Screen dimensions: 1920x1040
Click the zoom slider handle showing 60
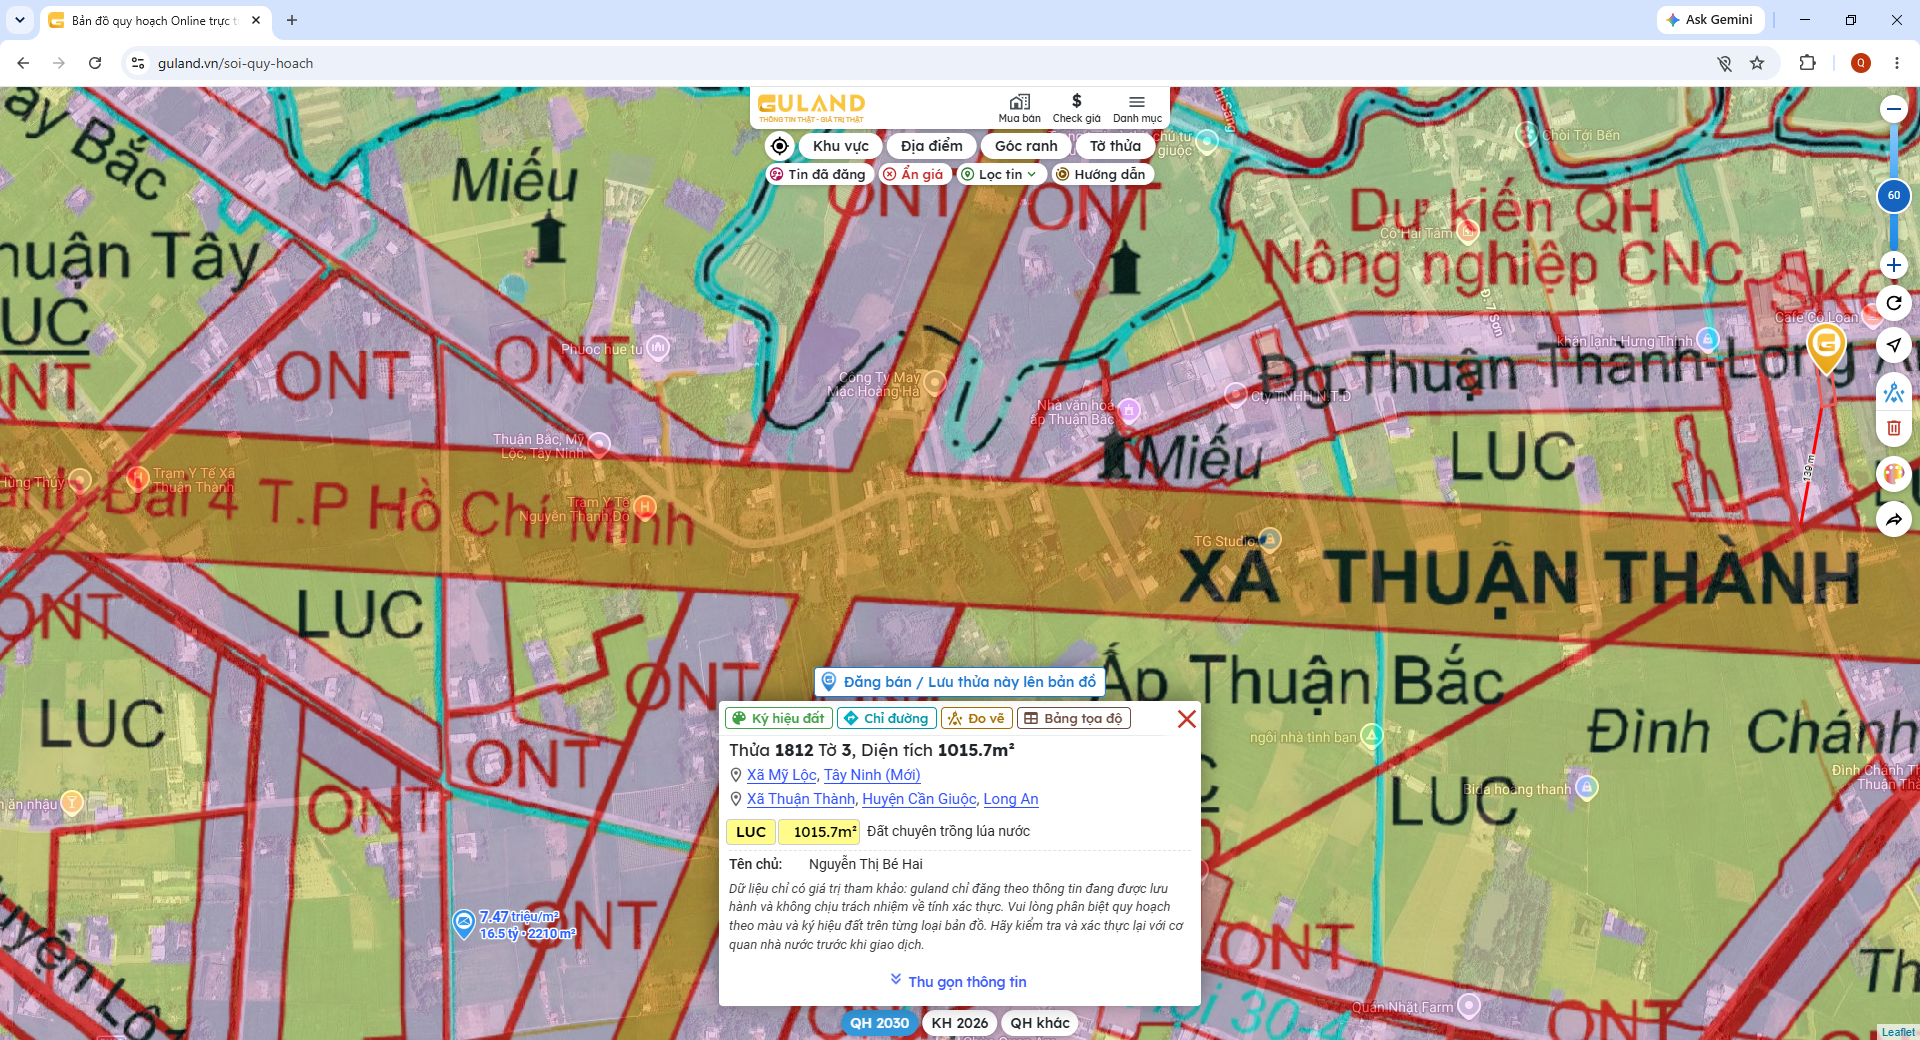click(1893, 196)
